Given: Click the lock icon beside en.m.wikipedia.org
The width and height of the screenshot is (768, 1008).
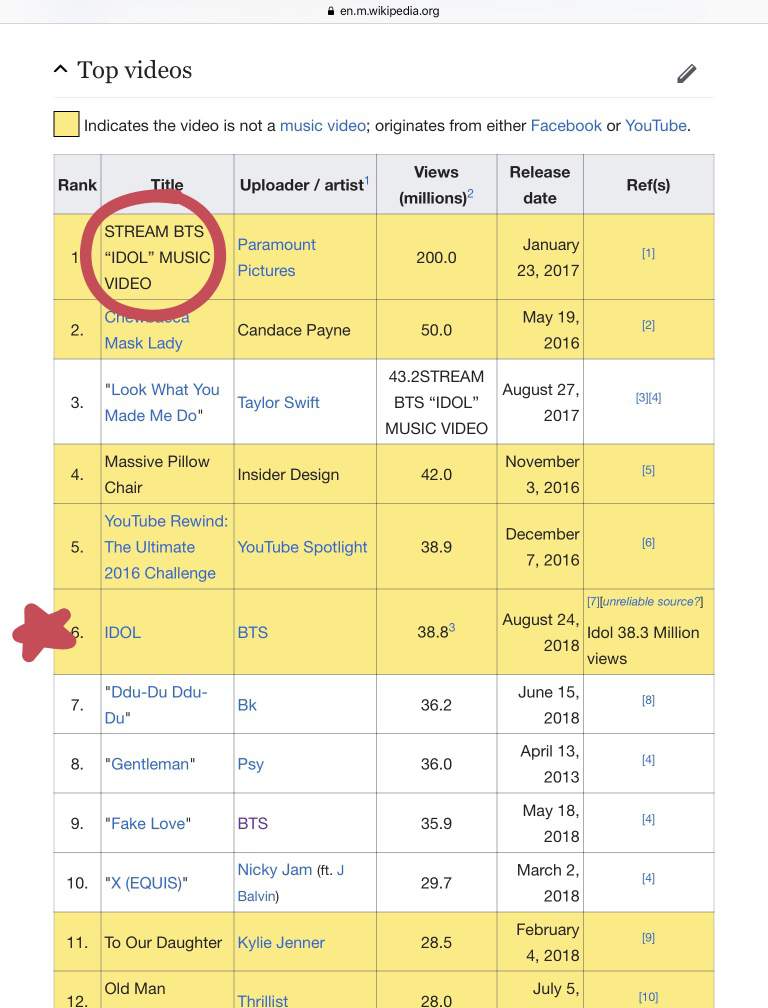Looking at the screenshot, I should coord(331,11).
